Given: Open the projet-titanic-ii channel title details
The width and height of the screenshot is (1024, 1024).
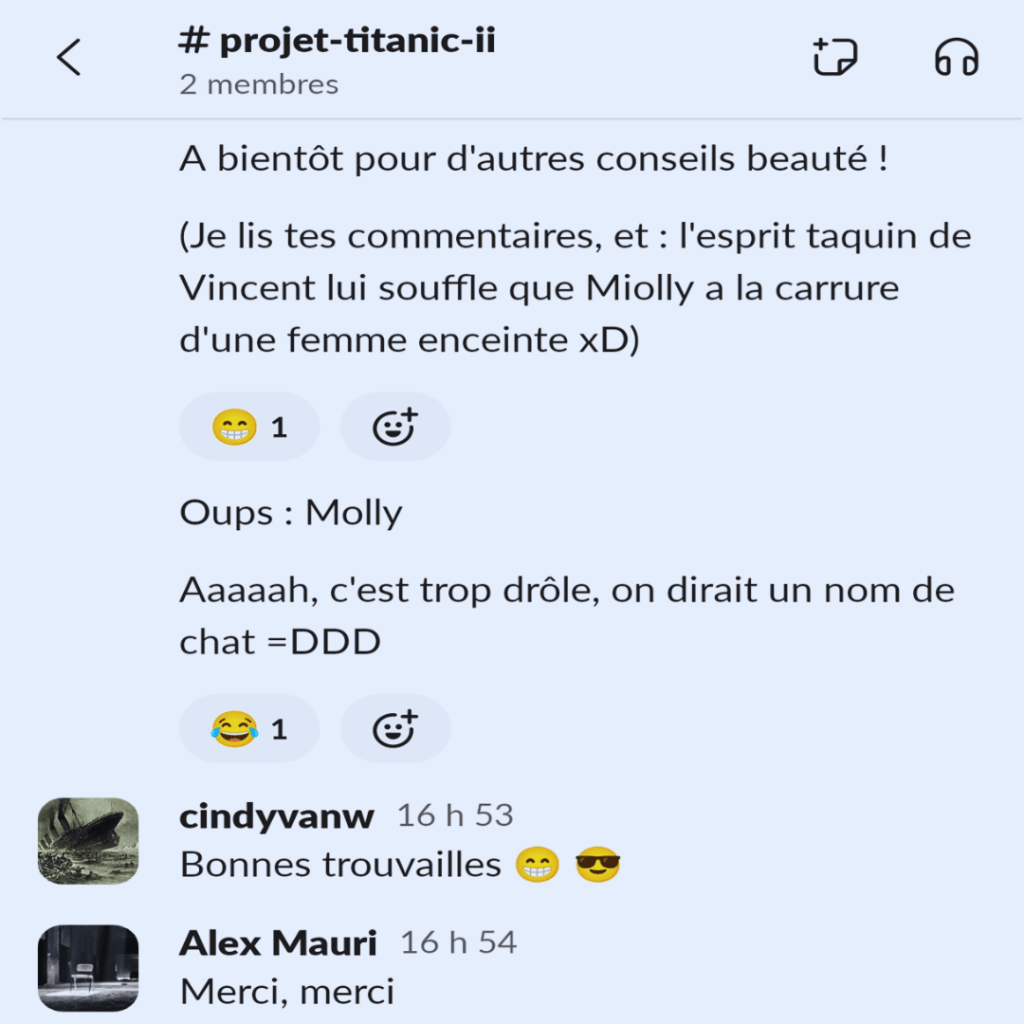Looking at the screenshot, I should click(337, 40).
